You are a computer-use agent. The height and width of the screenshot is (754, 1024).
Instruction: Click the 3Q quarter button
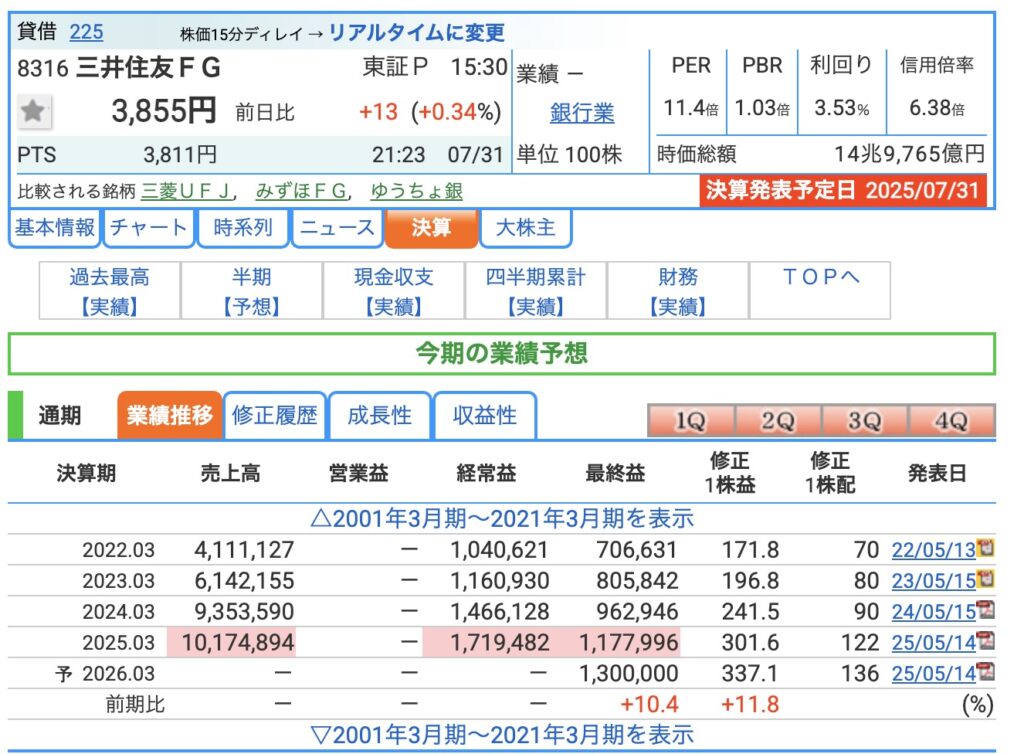[x=865, y=420]
